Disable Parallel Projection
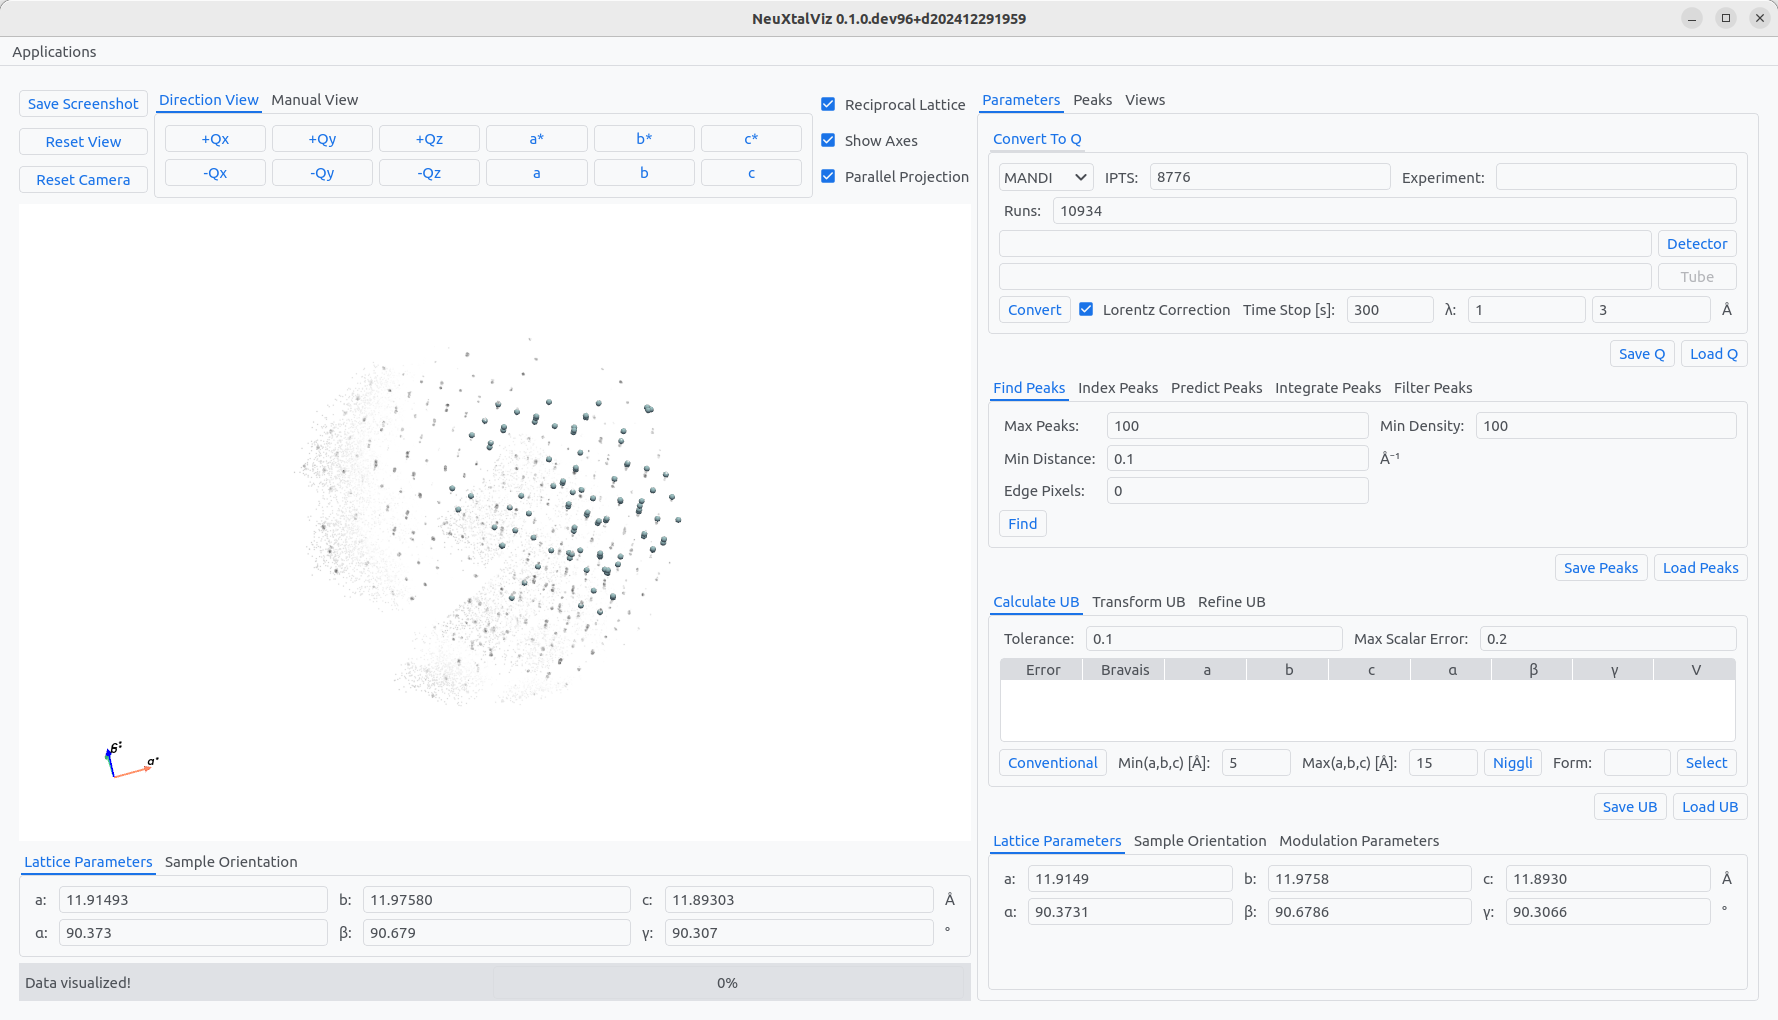This screenshot has width=1778, height=1020. tap(828, 177)
